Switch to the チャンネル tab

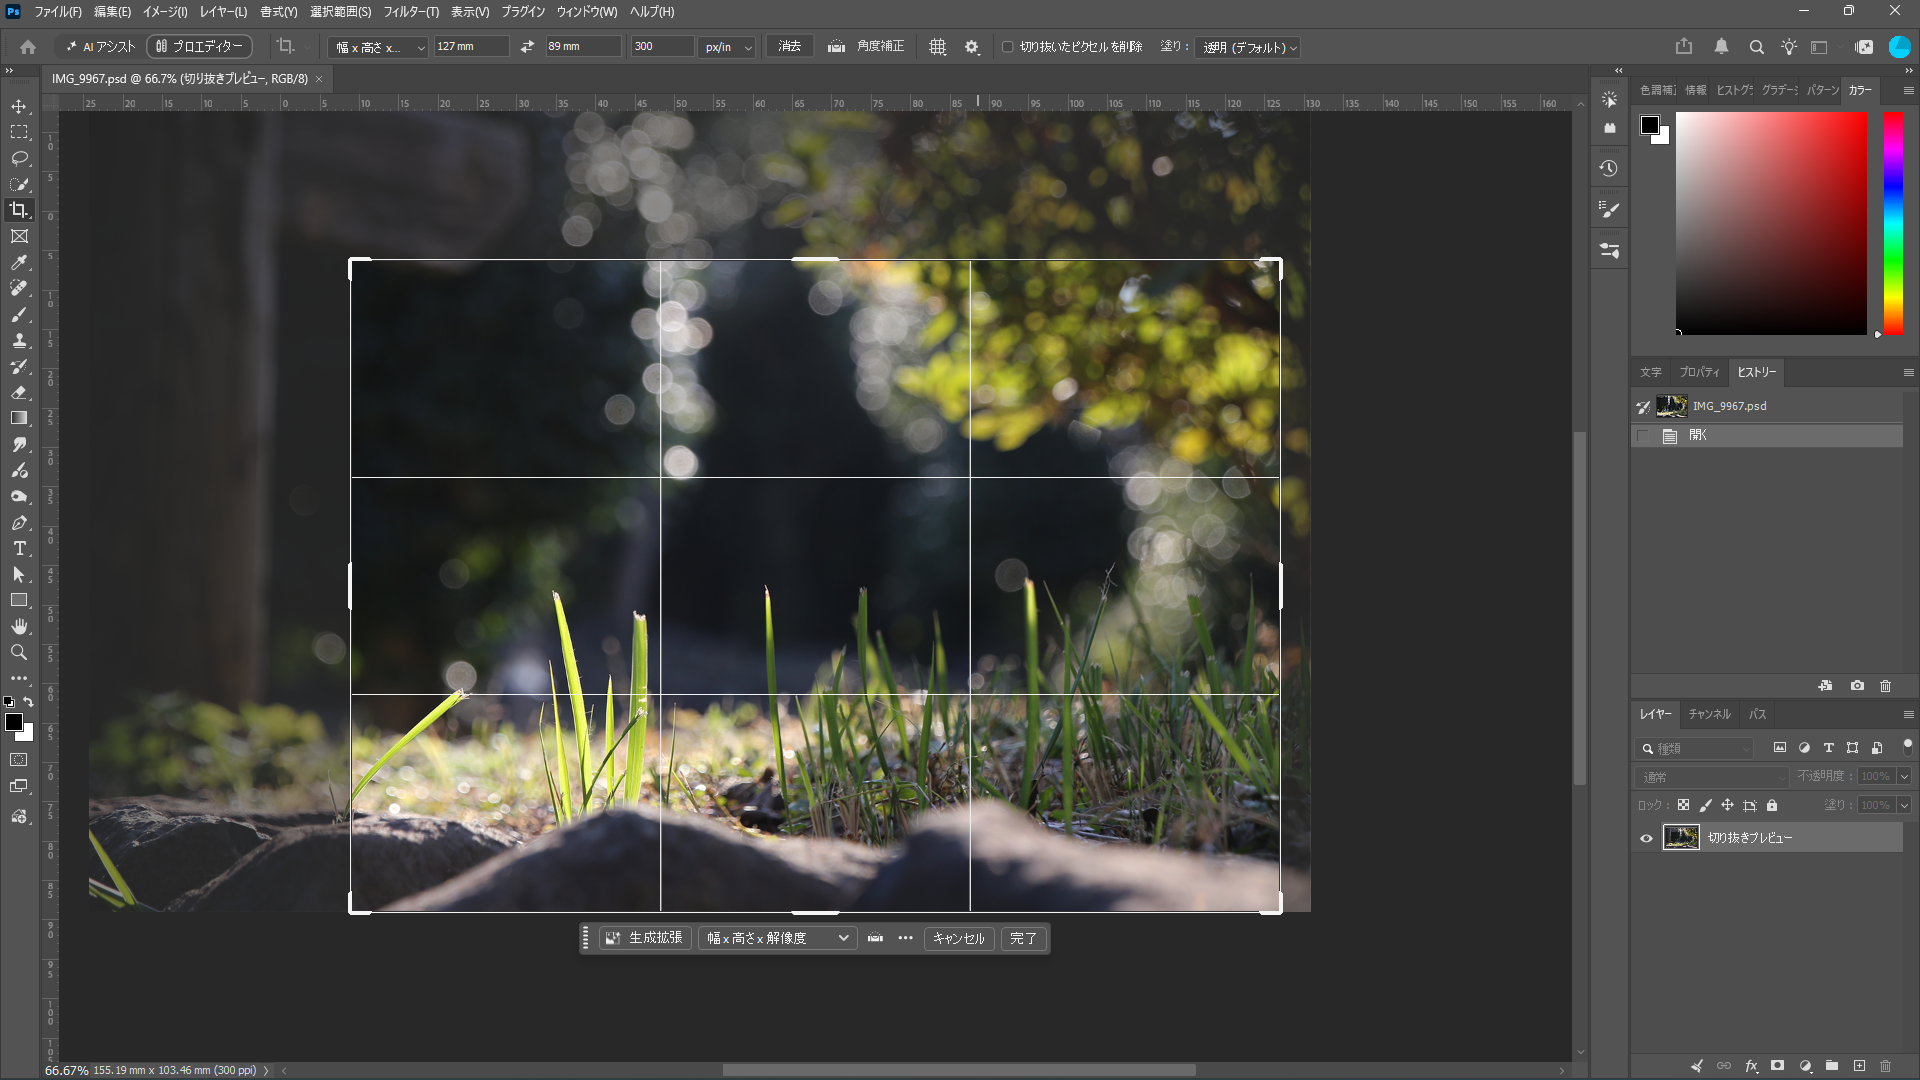[x=1709, y=714]
